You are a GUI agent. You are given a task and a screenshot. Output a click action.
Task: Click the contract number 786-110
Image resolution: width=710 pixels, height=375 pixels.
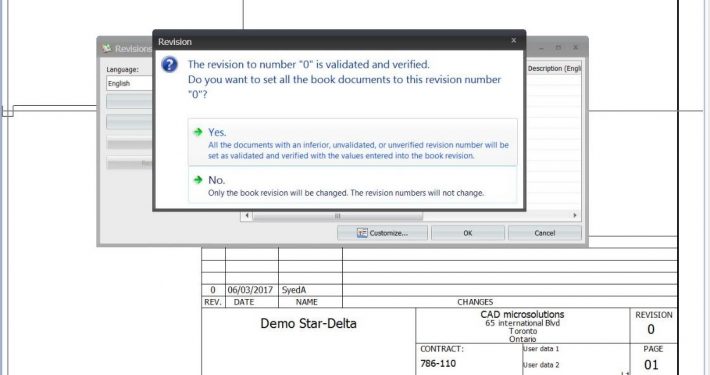tap(438, 363)
